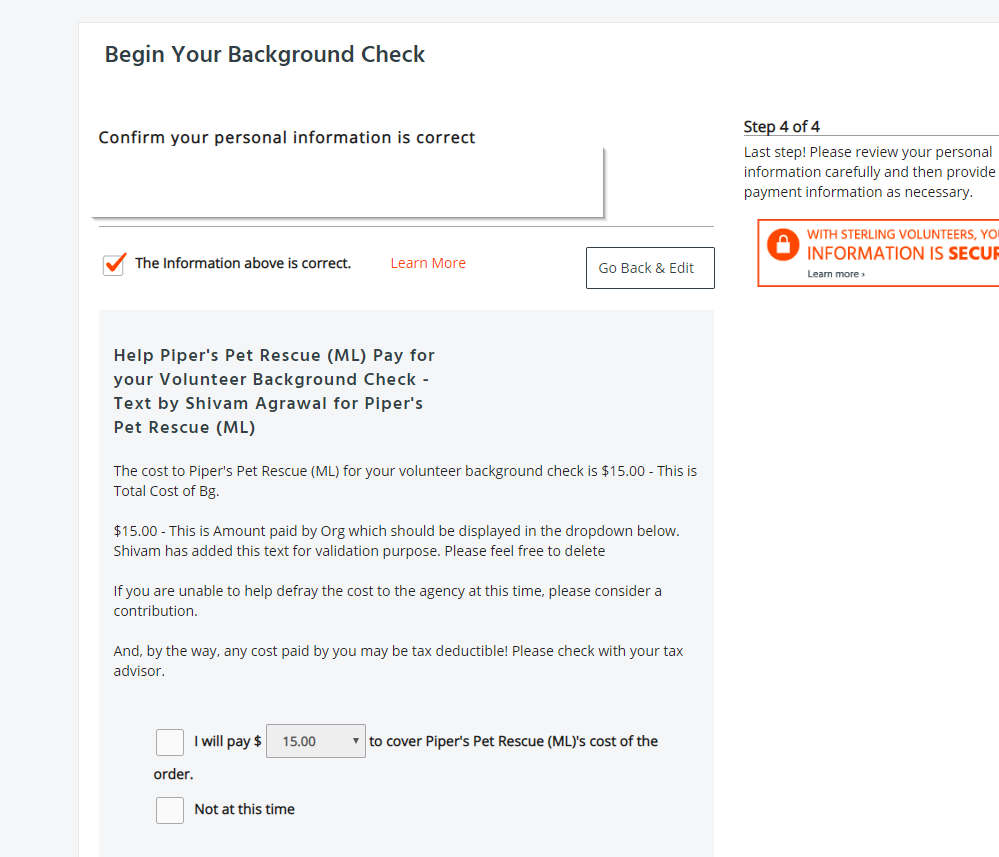Uncheck 'The Information above is correct' checkbox
Screen dimensions: 999x857
click(x=114, y=264)
